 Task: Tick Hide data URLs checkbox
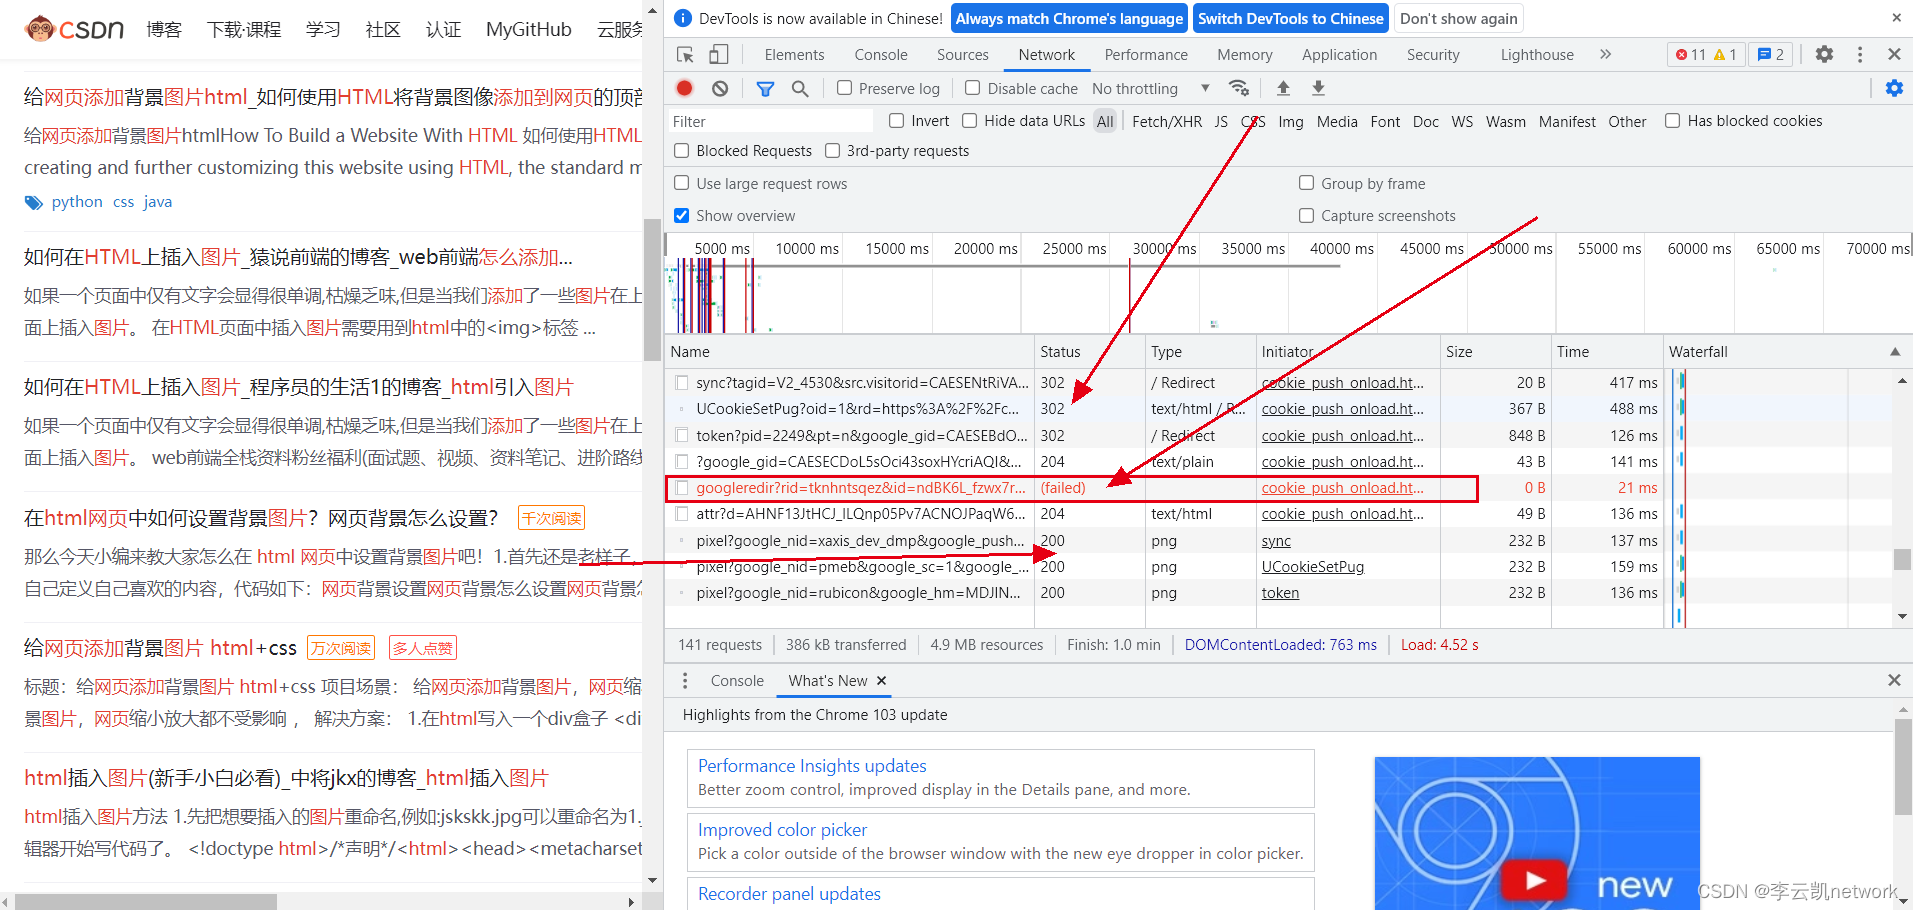969,121
